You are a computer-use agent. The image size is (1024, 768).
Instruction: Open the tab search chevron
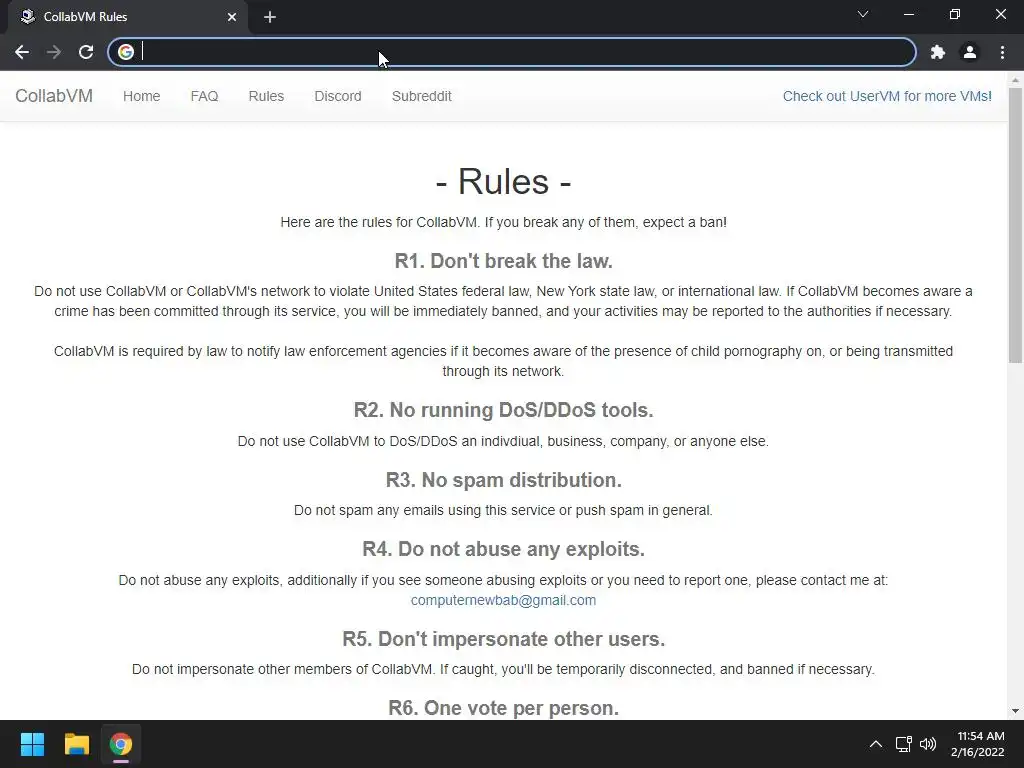click(x=863, y=14)
